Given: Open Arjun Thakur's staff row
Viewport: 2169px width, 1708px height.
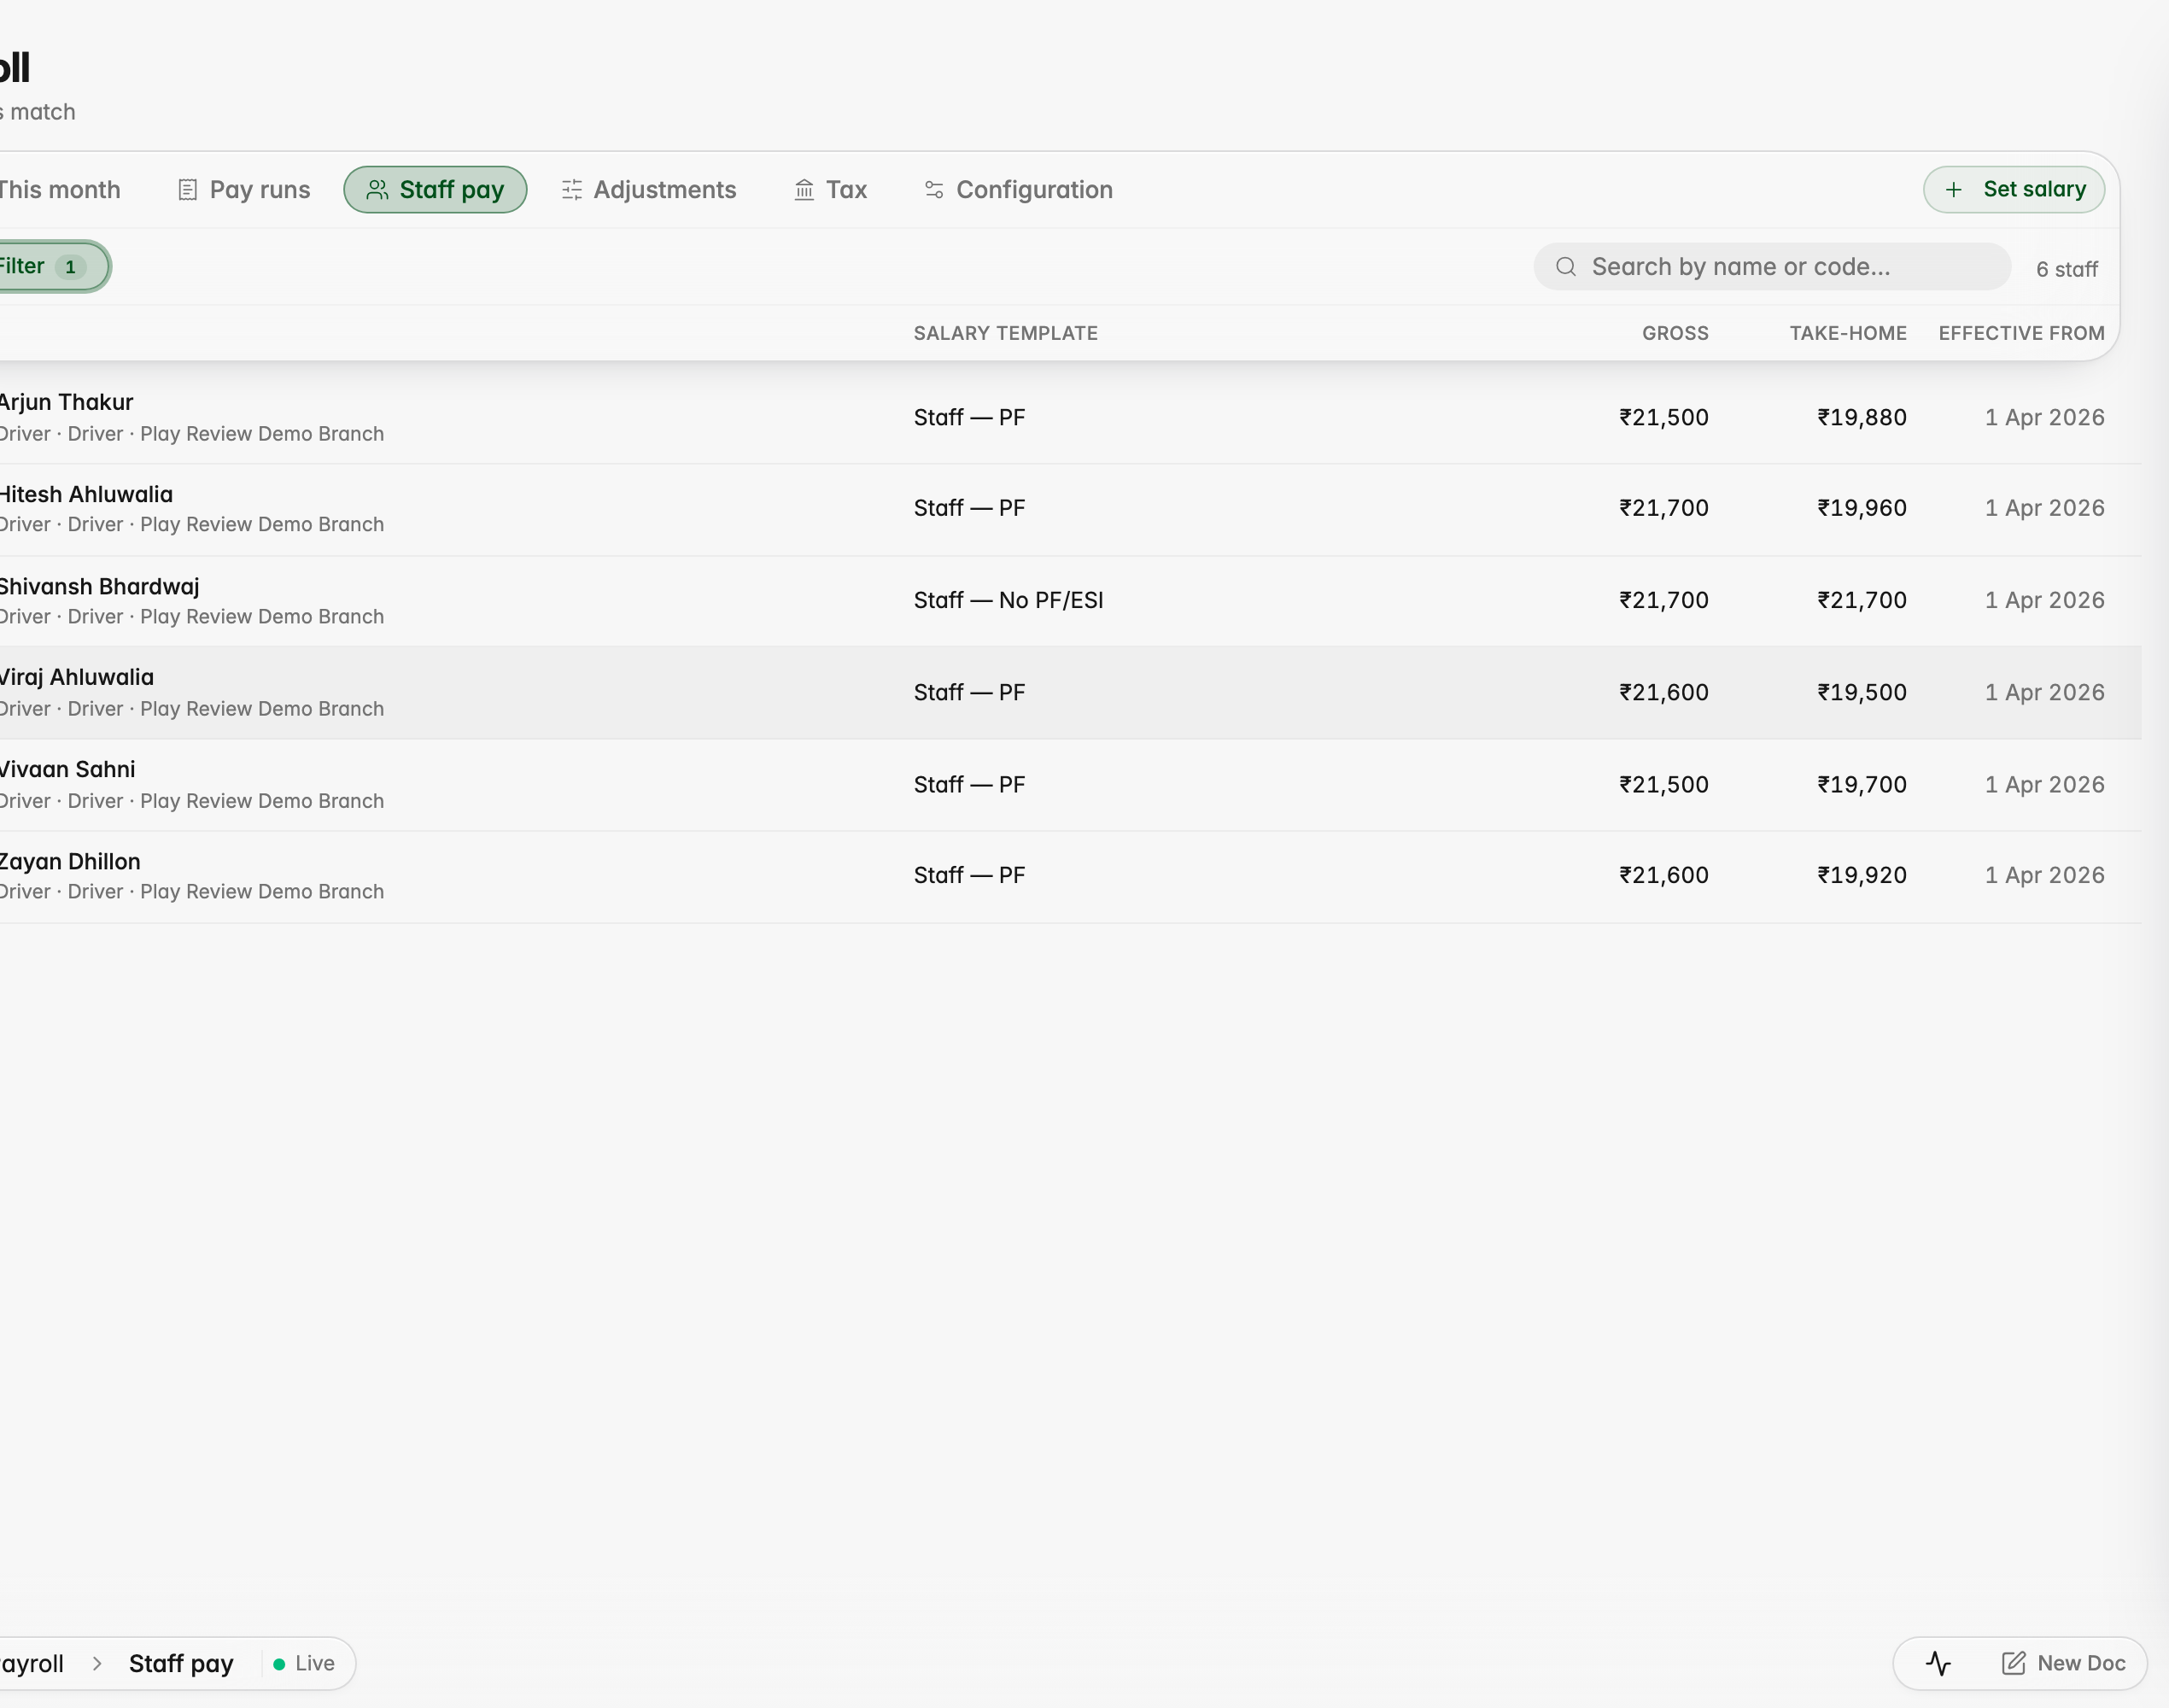Looking at the screenshot, I should pyautogui.click(x=1070, y=417).
